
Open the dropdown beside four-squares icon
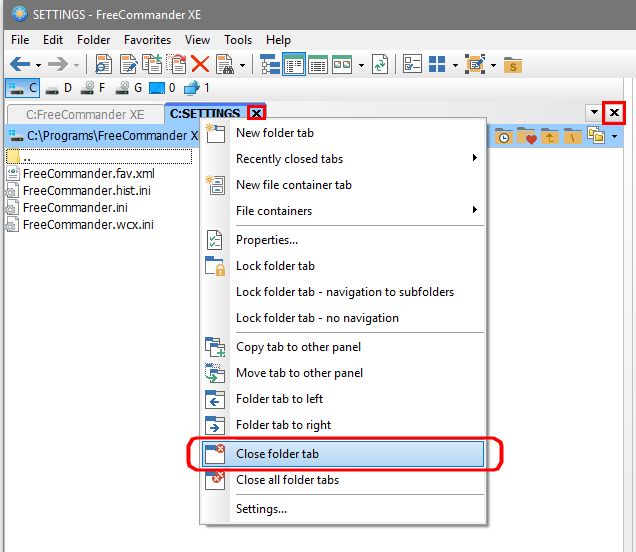(455, 65)
